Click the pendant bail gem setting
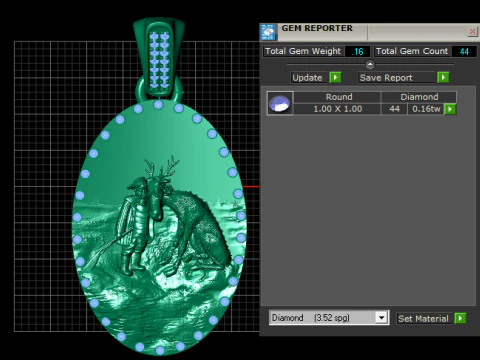 [159, 60]
